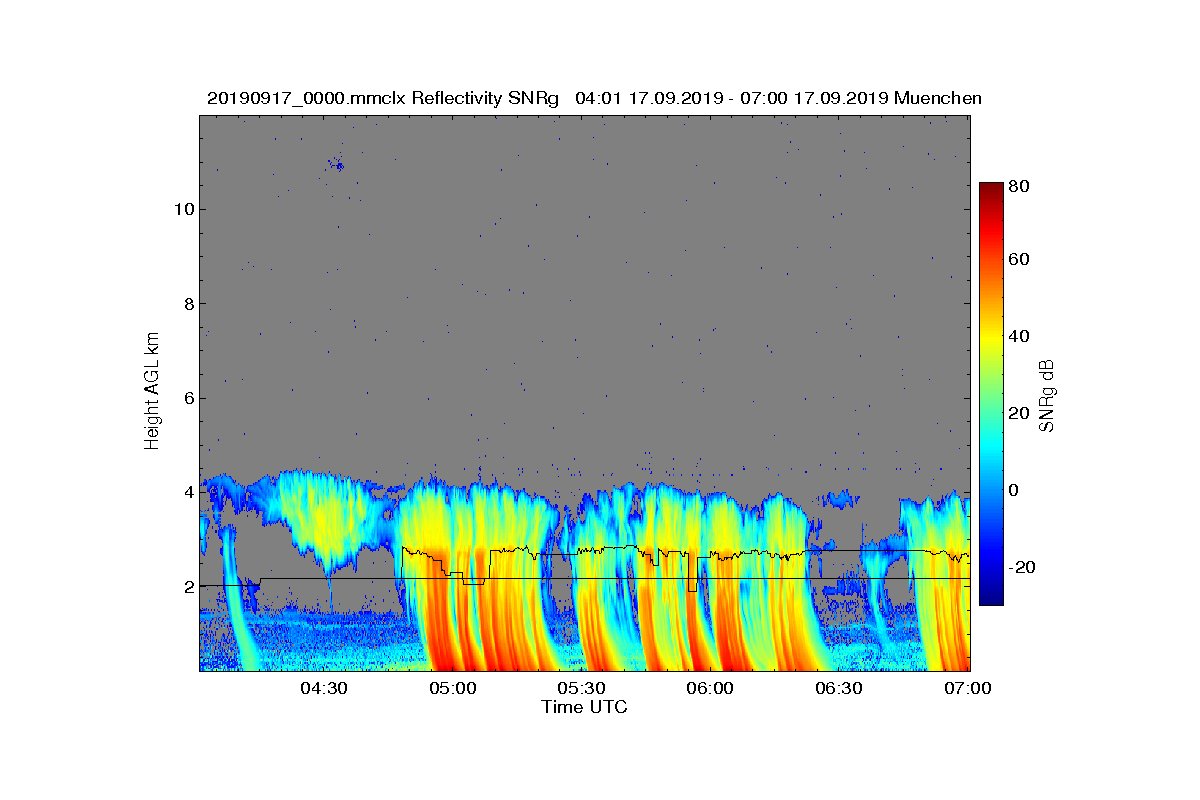Click the height tick label '4'
Image resolution: width=1200 pixels, height=800 pixels.
(x=188, y=492)
